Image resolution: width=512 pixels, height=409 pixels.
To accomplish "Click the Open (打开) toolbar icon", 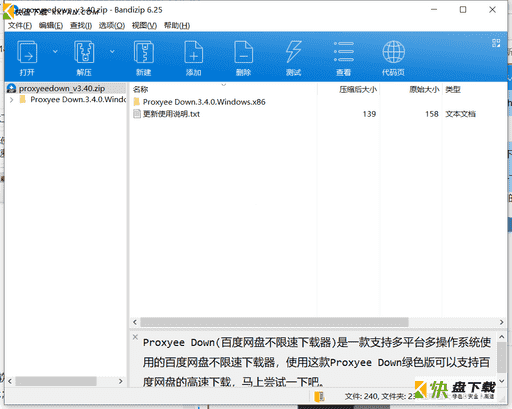I will pyautogui.click(x=27, y=52).
